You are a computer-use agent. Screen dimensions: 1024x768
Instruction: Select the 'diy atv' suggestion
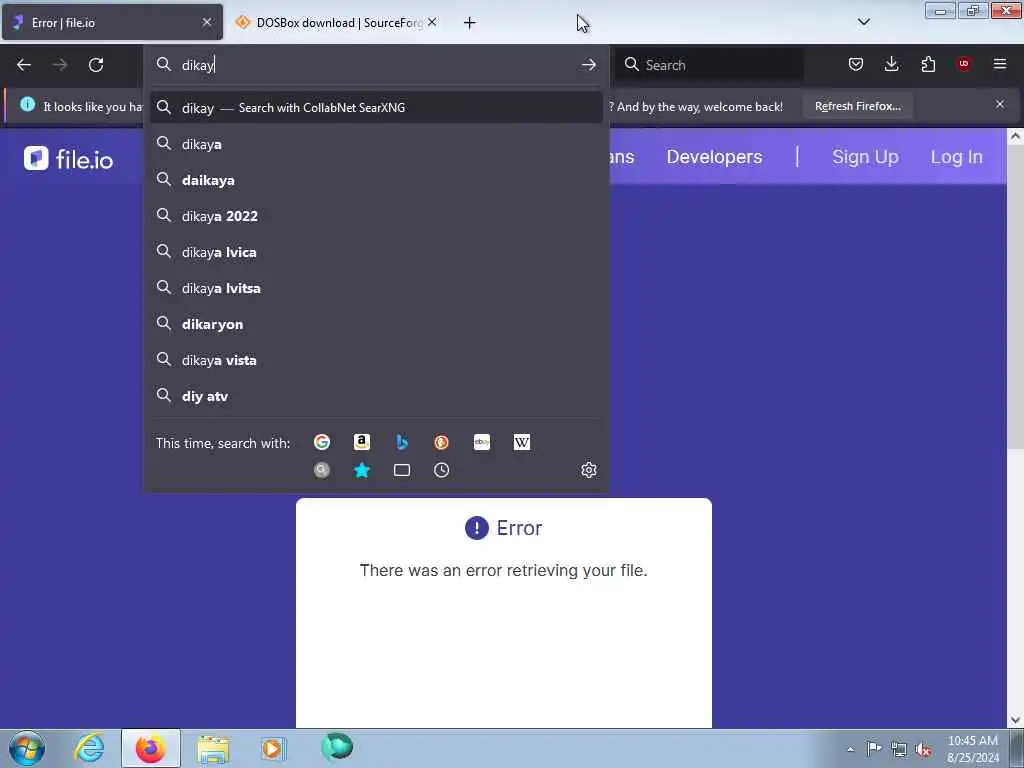tap(376, 396)
